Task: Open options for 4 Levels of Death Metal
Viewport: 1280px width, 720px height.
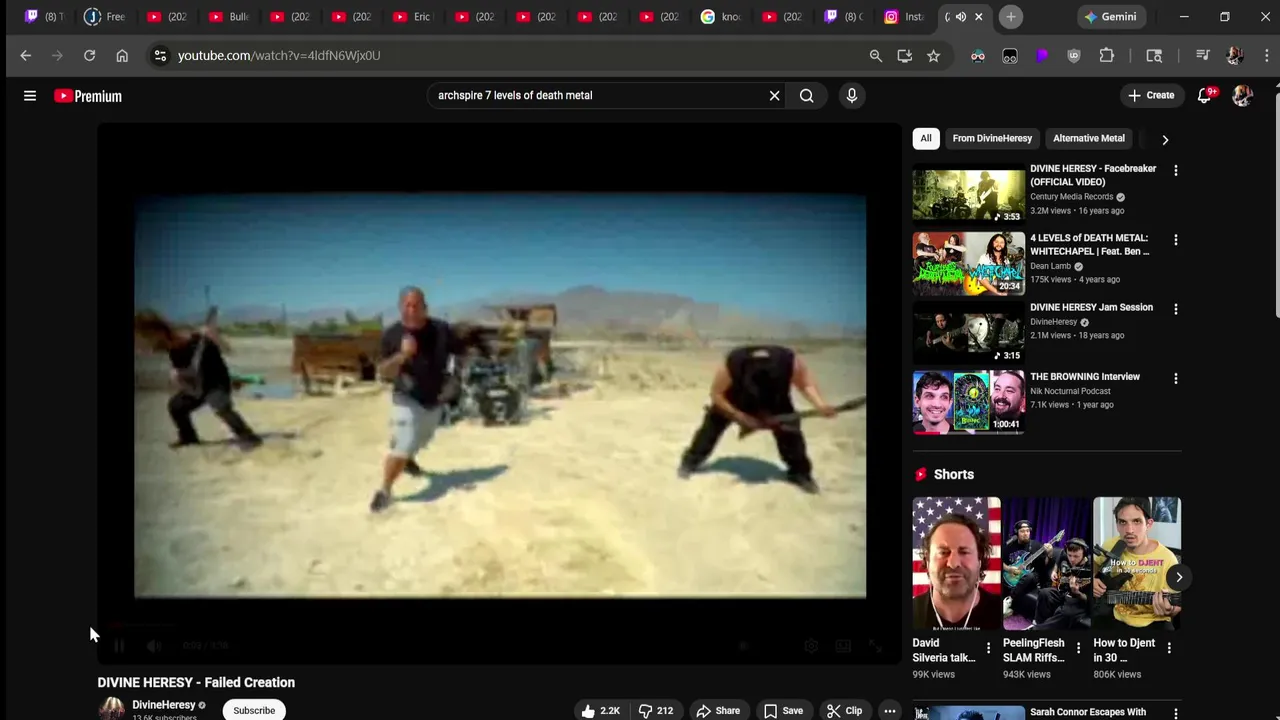Action: 1176,240
